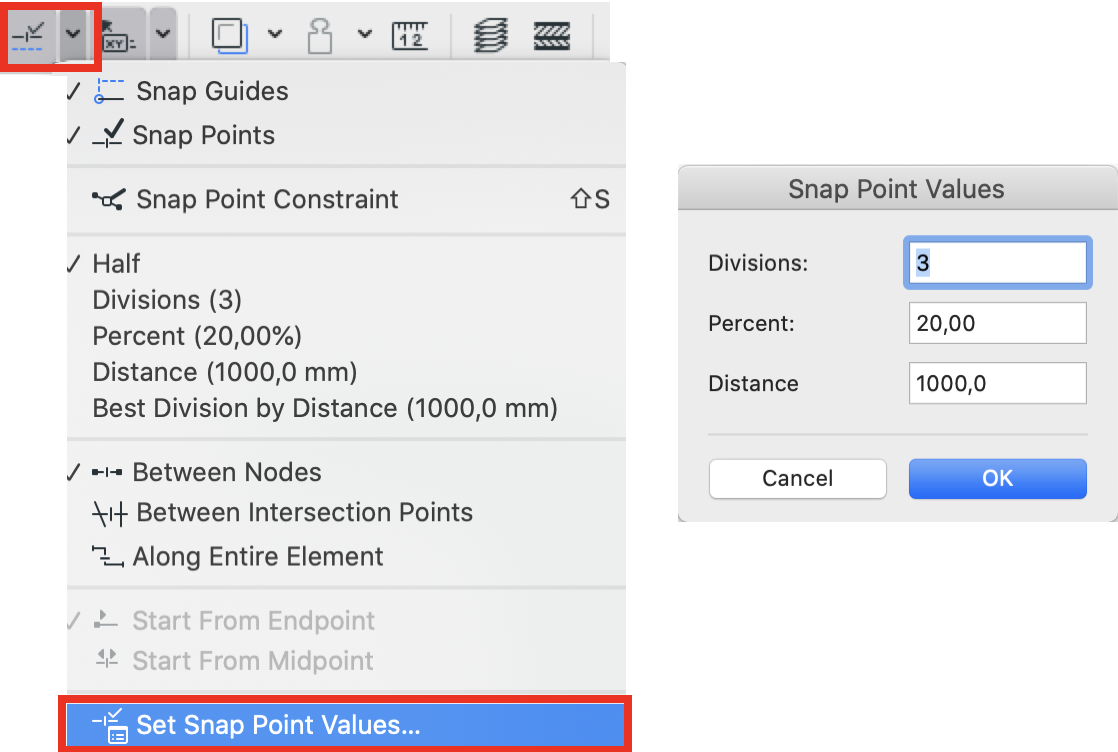
Task: Click the OK button in dialog
Action: (x=998, y=478)
